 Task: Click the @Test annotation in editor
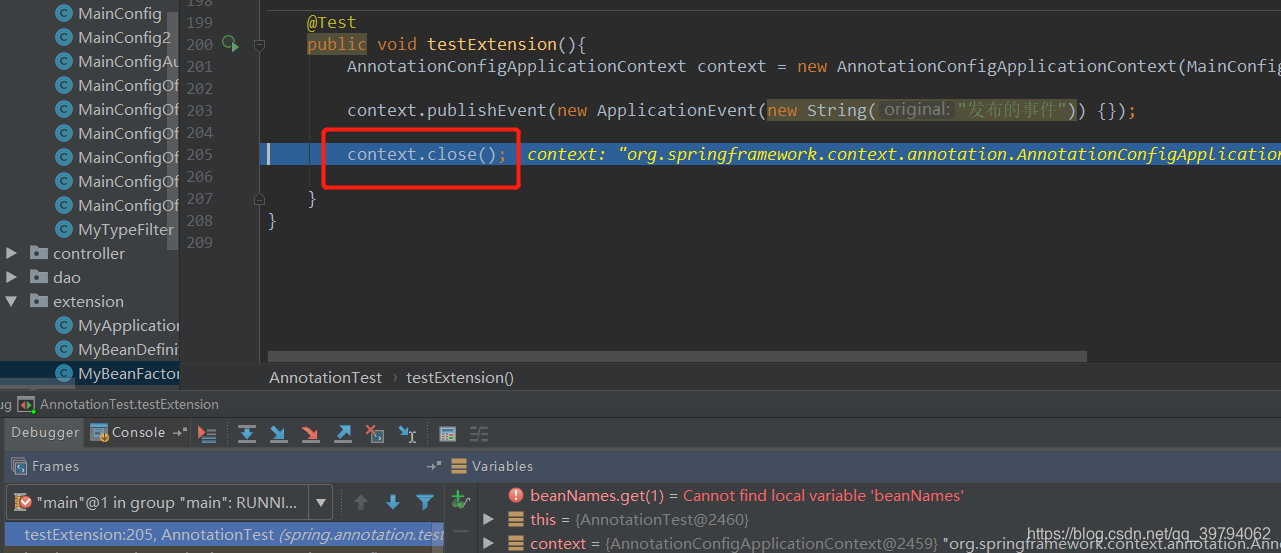pos(331,22)
